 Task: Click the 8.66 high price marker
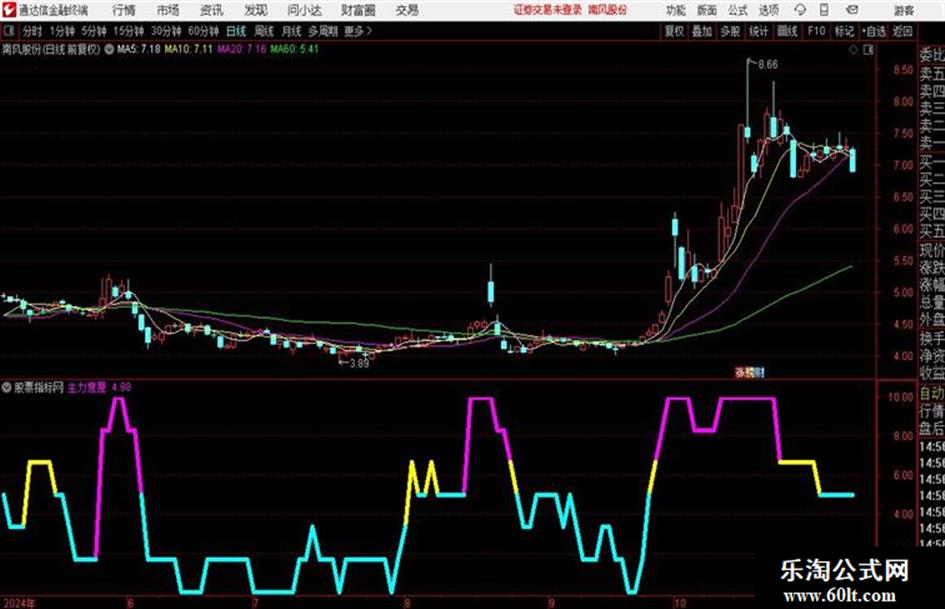click(768, 64)
